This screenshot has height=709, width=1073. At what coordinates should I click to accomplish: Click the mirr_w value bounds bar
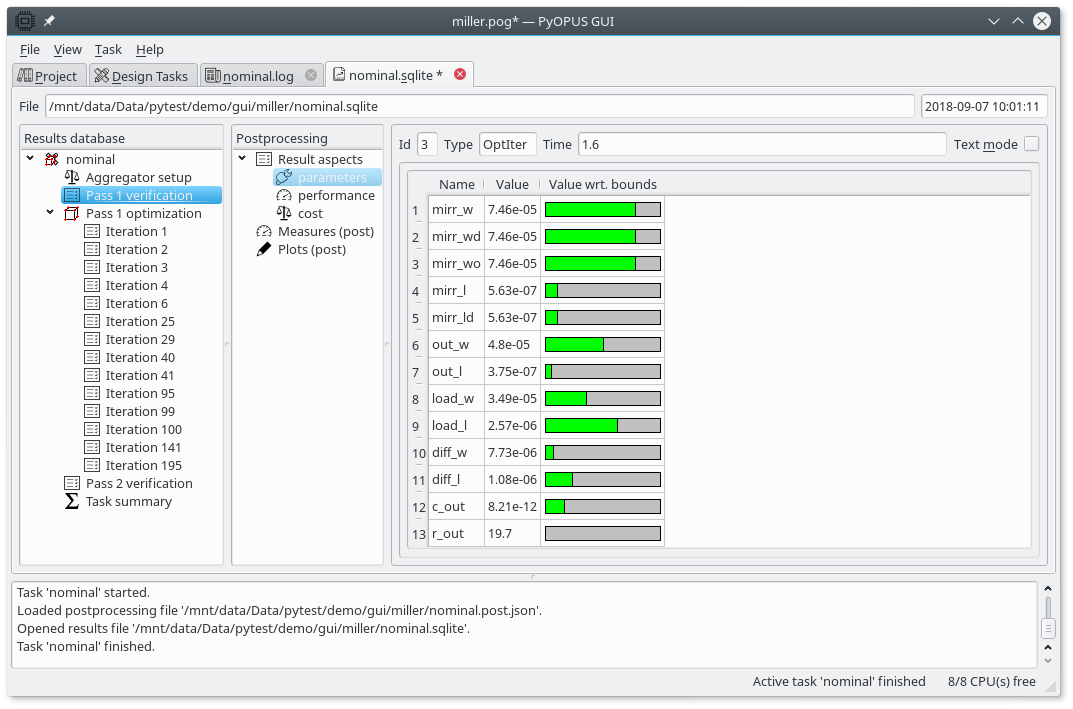tap(602, 210)
